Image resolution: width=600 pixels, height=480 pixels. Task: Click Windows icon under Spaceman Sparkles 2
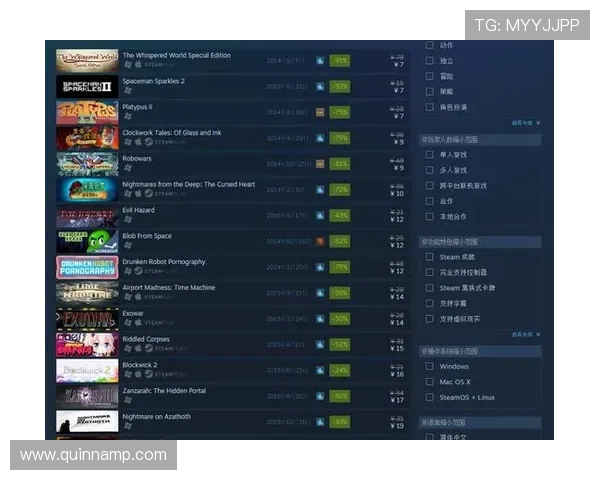[128, 90]
